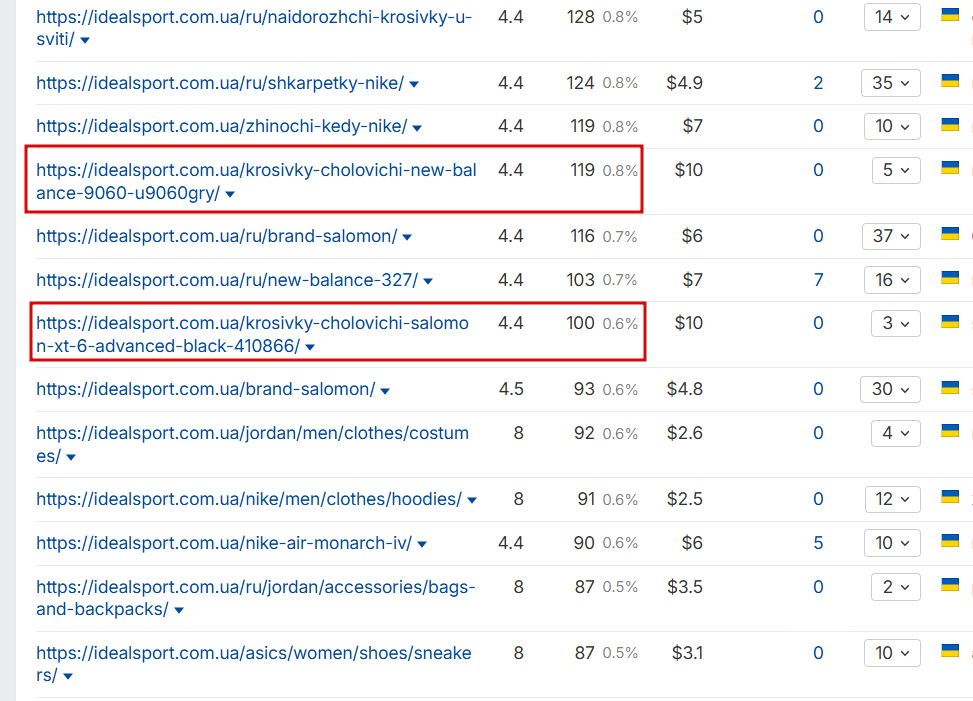Click traffic value 116 in ru/brand-salomon row
The height and width of the screenshot is (701, 973).
point(582,236)
